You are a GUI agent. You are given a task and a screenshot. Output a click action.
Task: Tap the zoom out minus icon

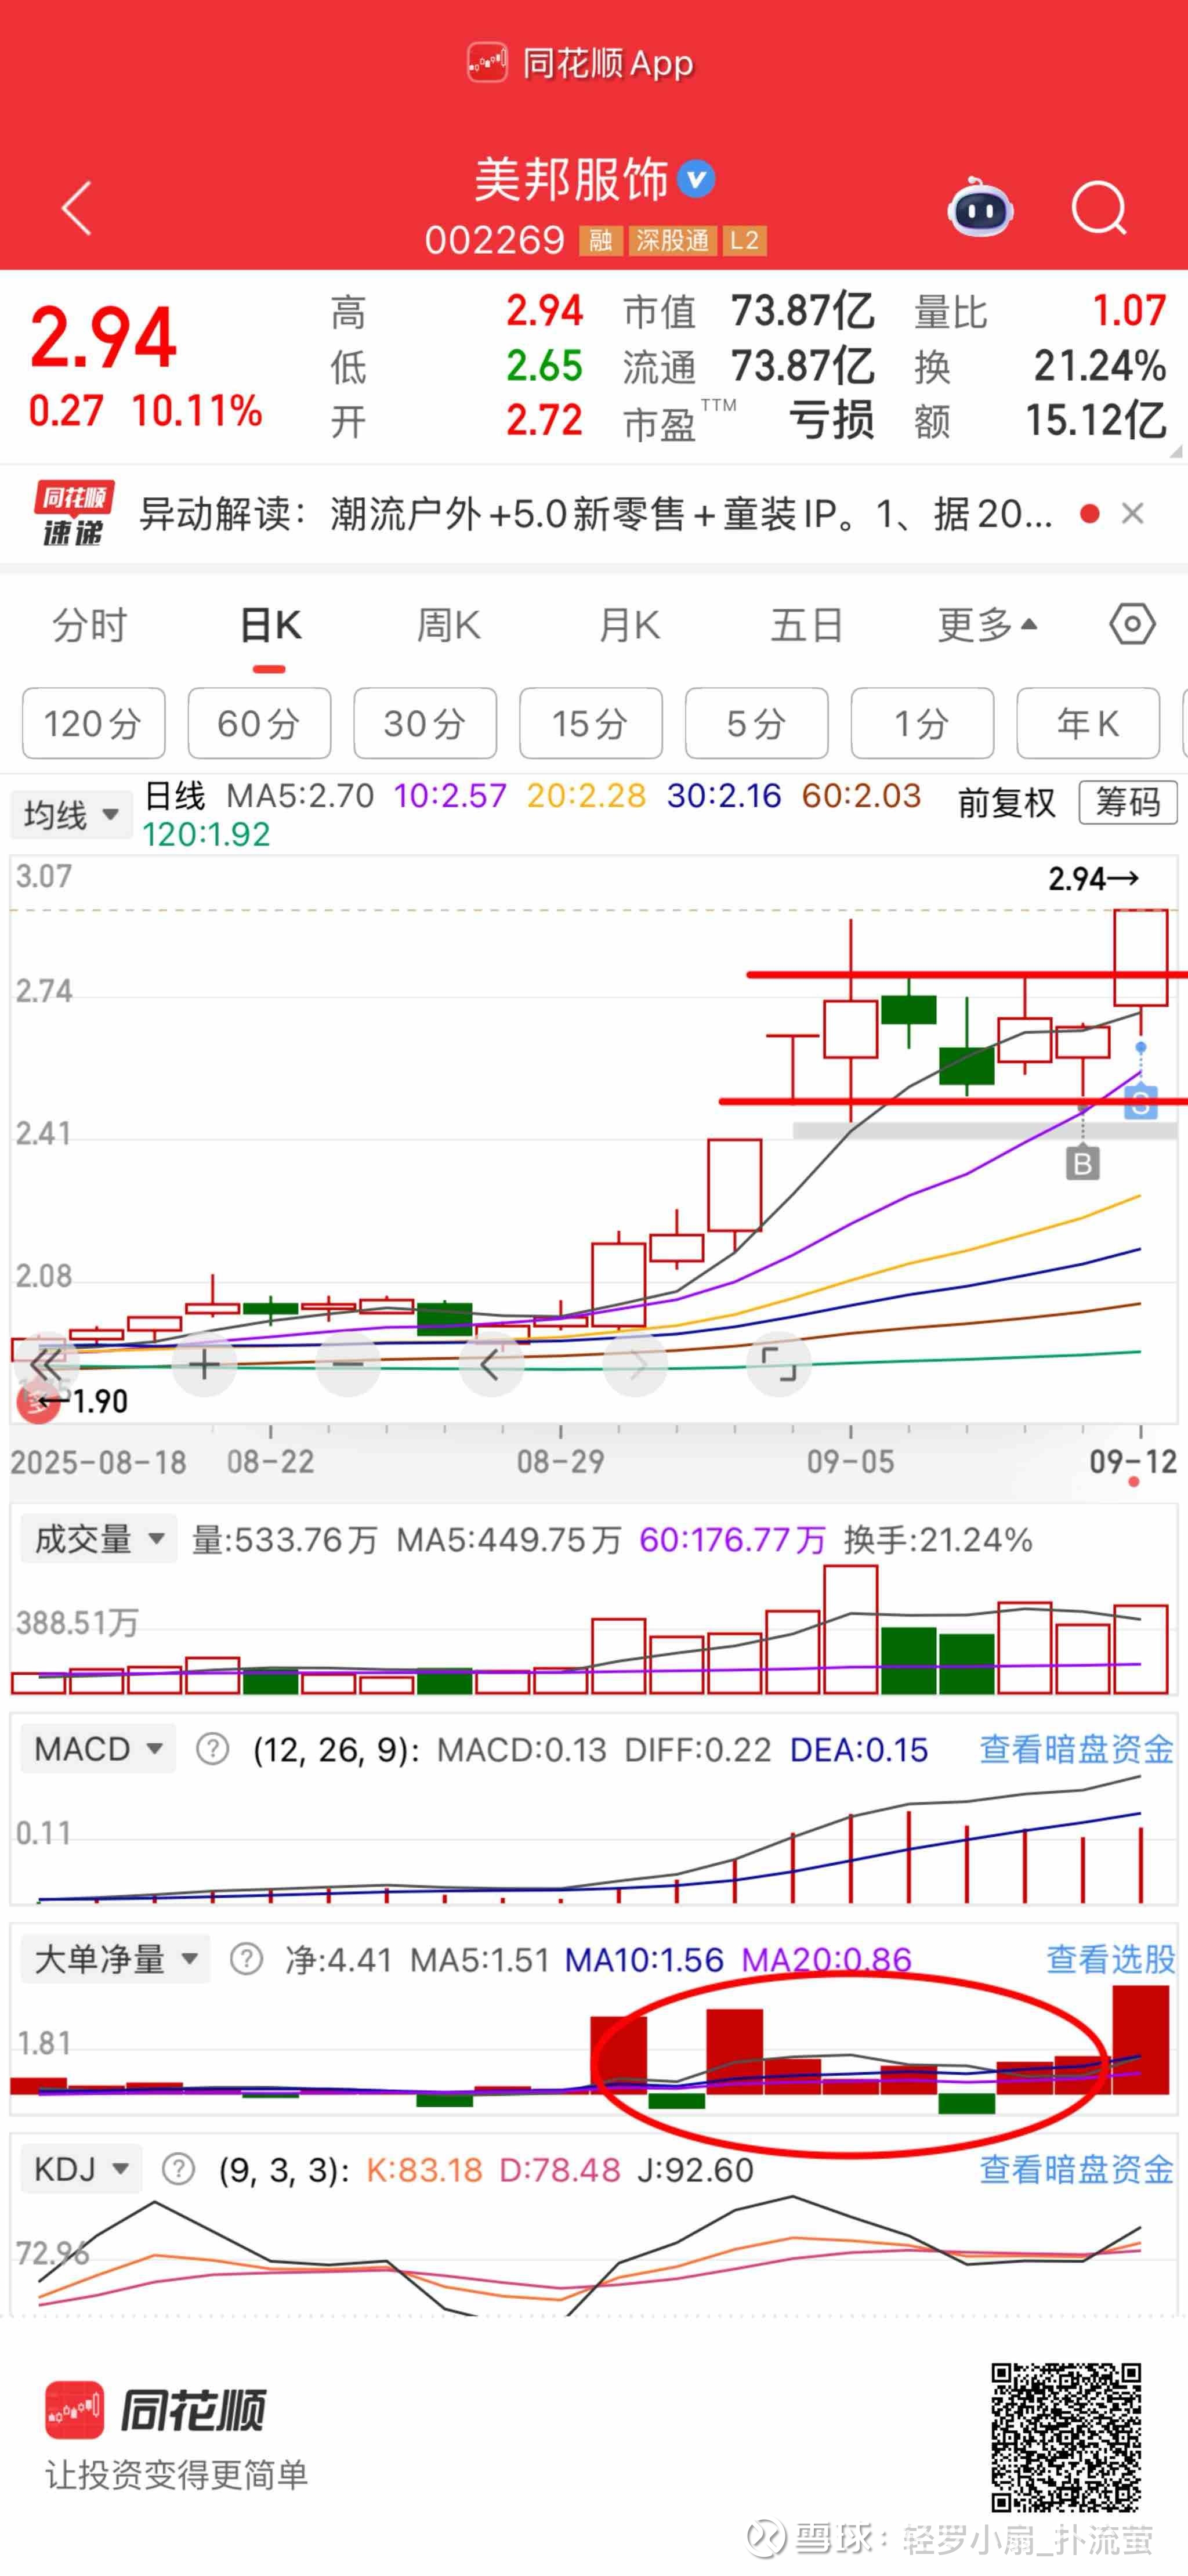(347, 1364)
